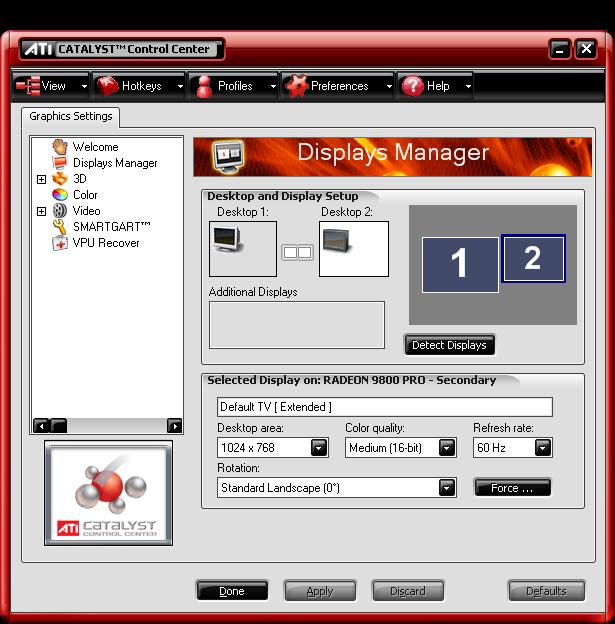
Task: Open the Hotkeys menu
Action: [x=139, y=86]
